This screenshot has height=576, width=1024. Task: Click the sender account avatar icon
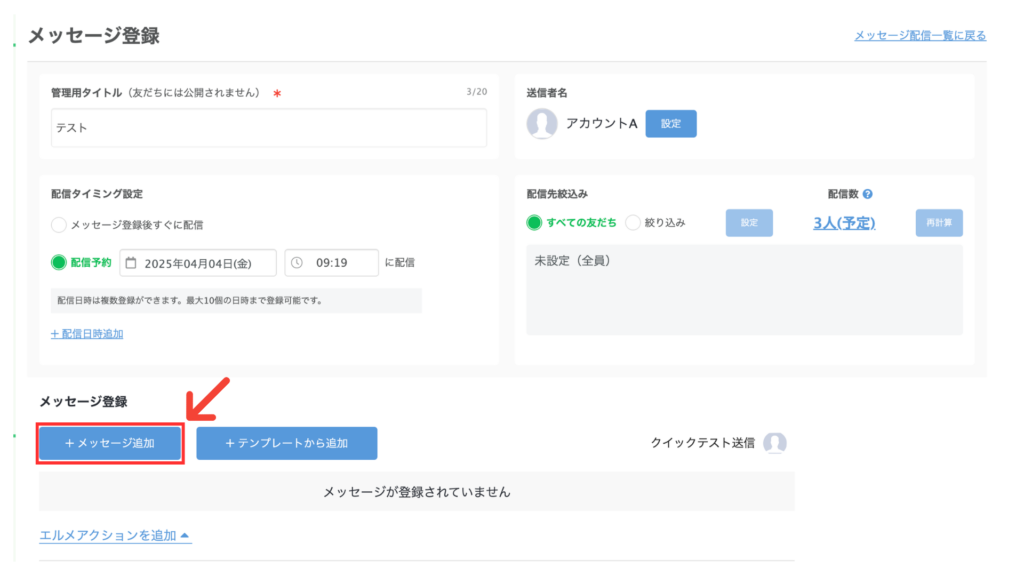[541, 123]
